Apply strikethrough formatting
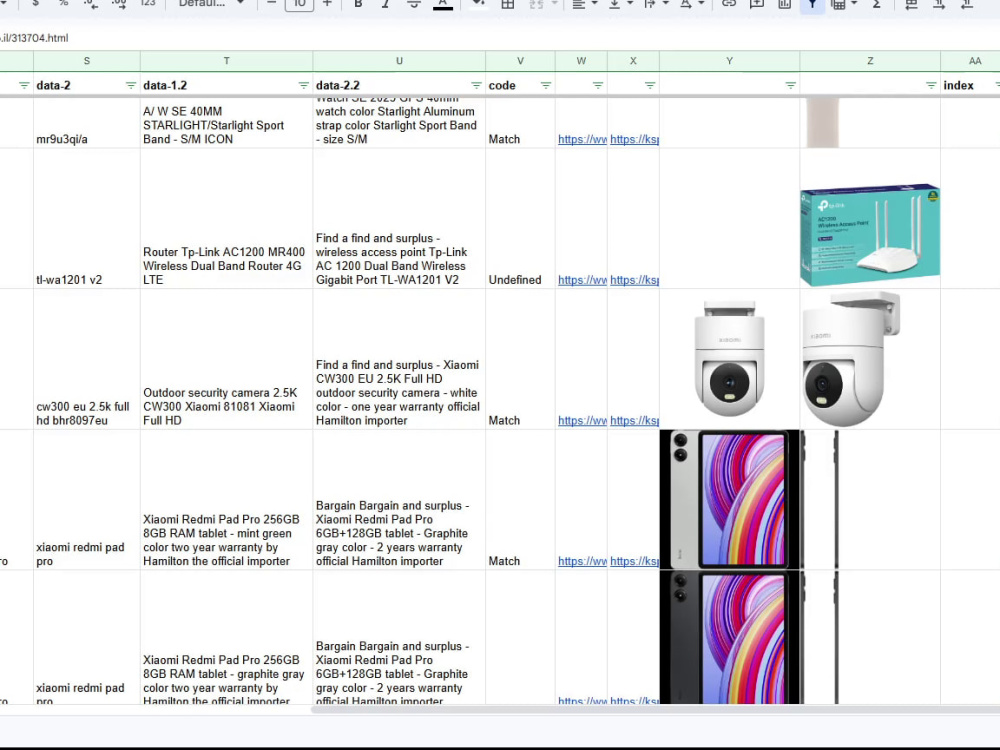 [413, 4]
